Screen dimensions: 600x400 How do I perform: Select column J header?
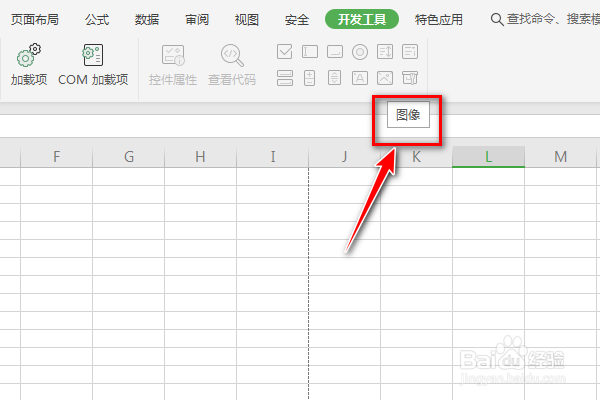coord(344,157)
